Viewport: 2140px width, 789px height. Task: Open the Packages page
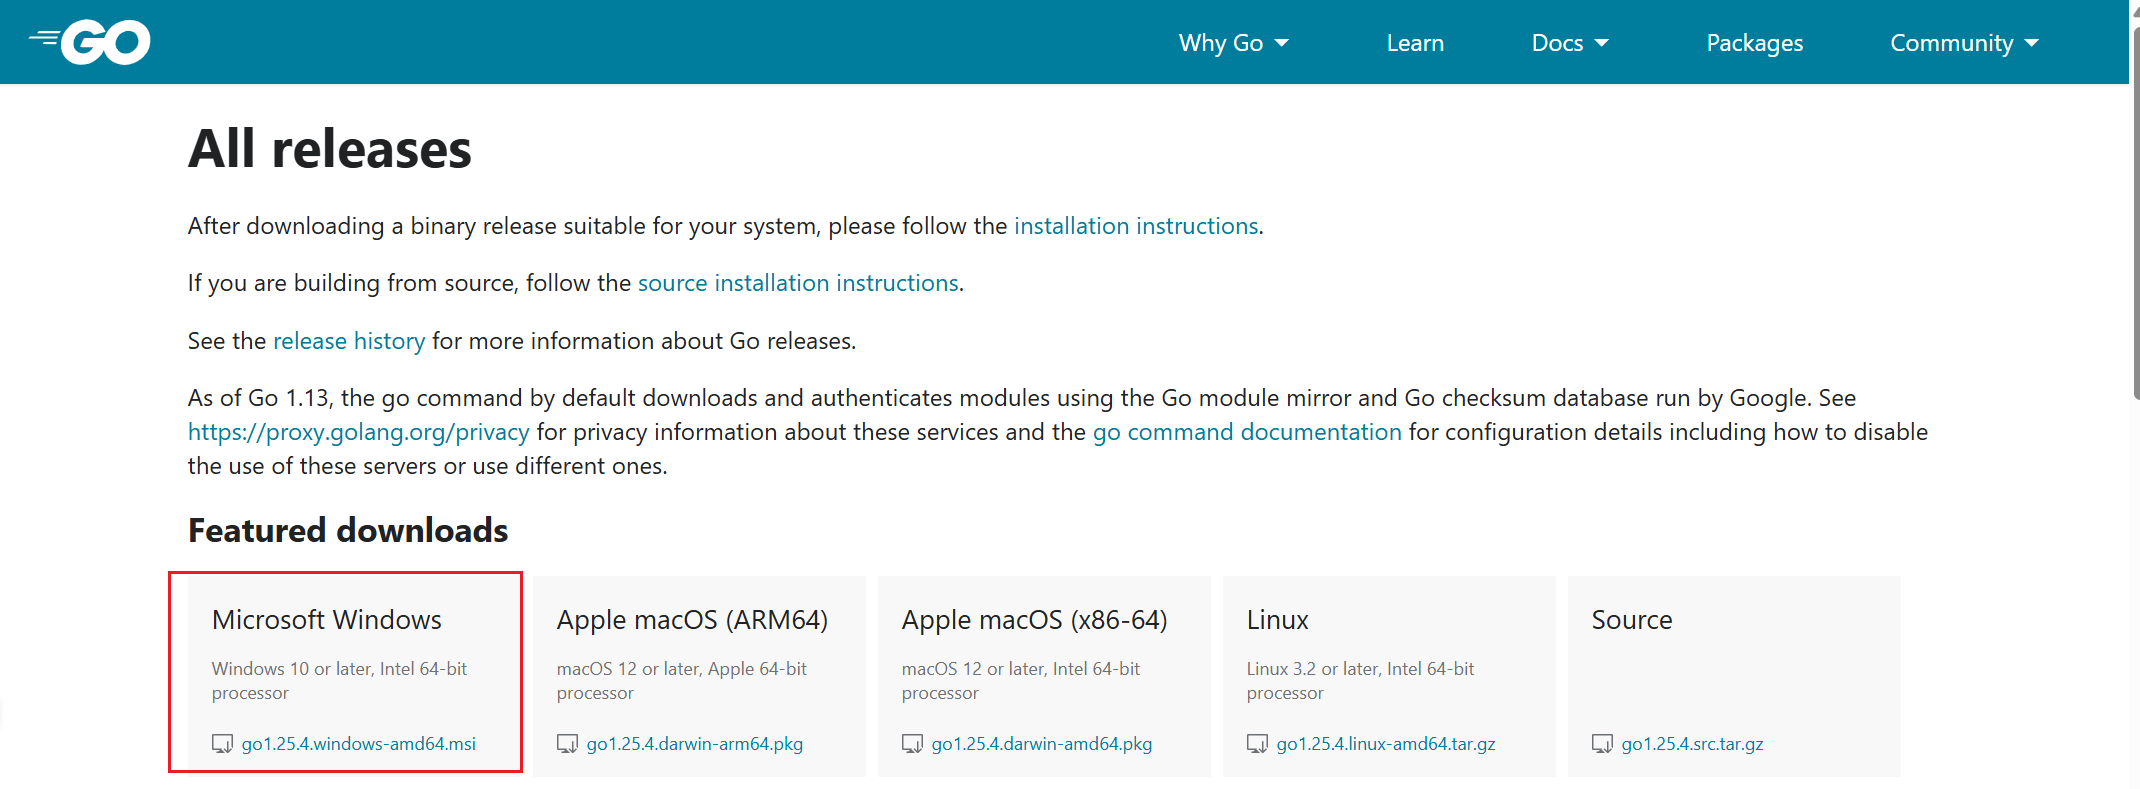click(1754, 43)
